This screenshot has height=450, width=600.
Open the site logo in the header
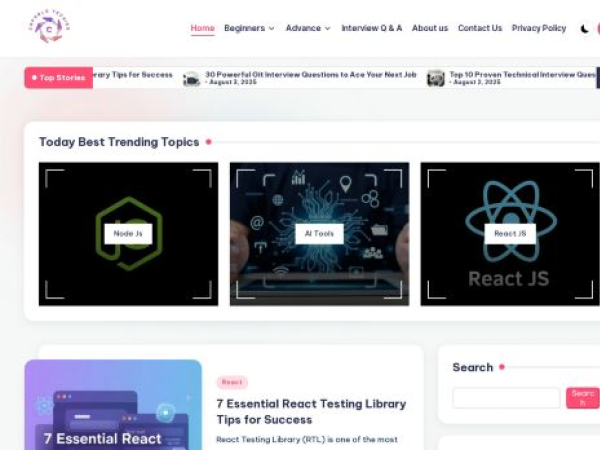(x=49, y=26)
